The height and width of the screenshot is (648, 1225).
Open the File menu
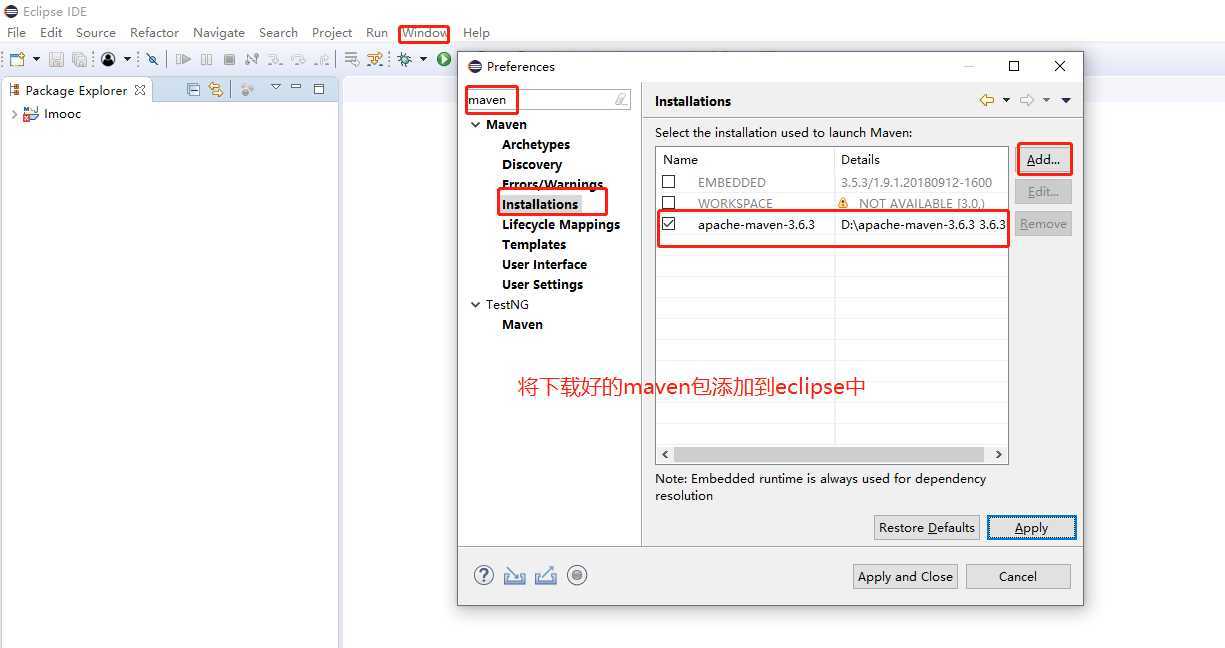click(16, 33)
